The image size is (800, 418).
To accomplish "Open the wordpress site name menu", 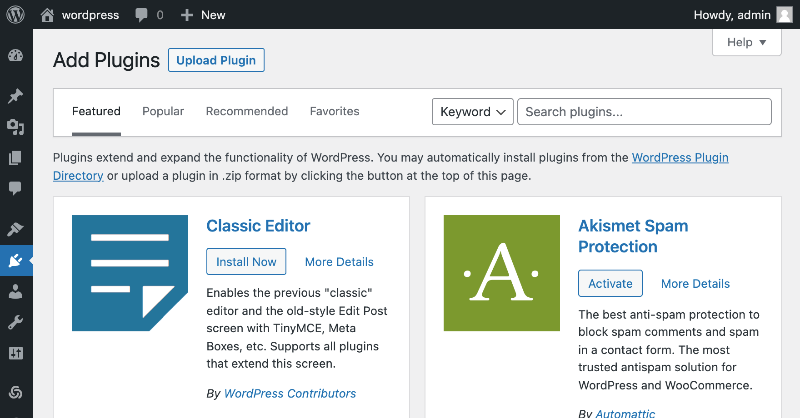I will click(90, 15).
